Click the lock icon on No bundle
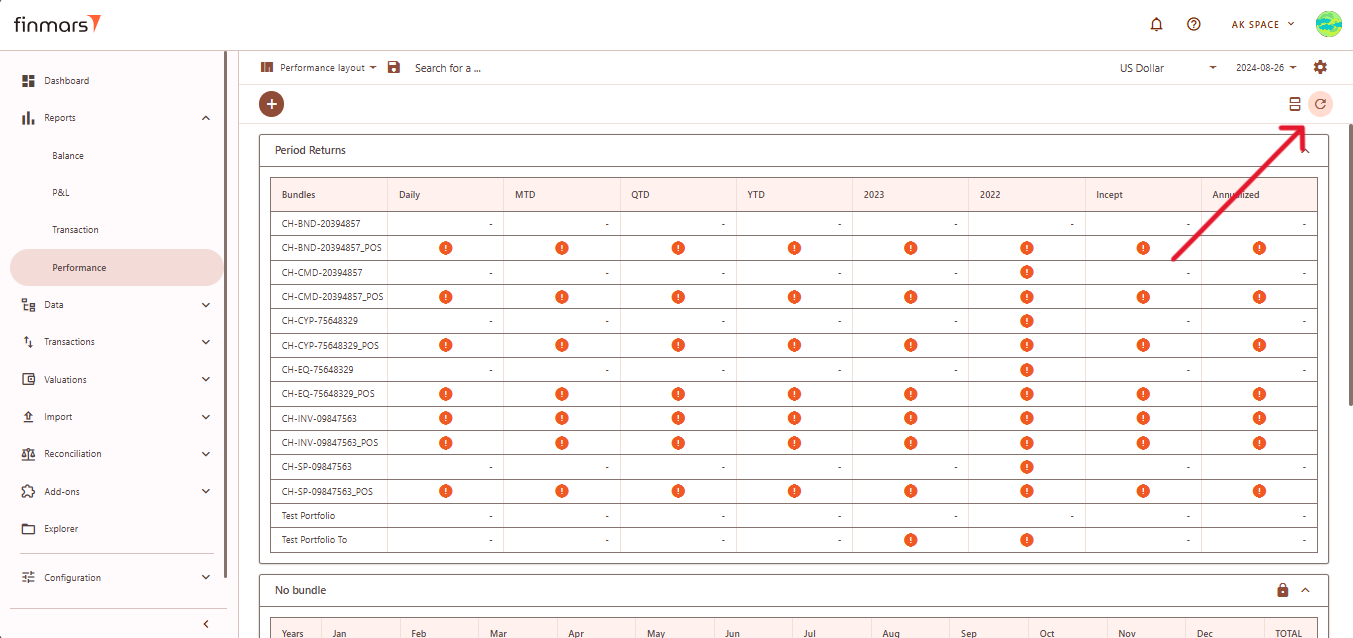The image size is (1353, 638). tap(1282, 590)
